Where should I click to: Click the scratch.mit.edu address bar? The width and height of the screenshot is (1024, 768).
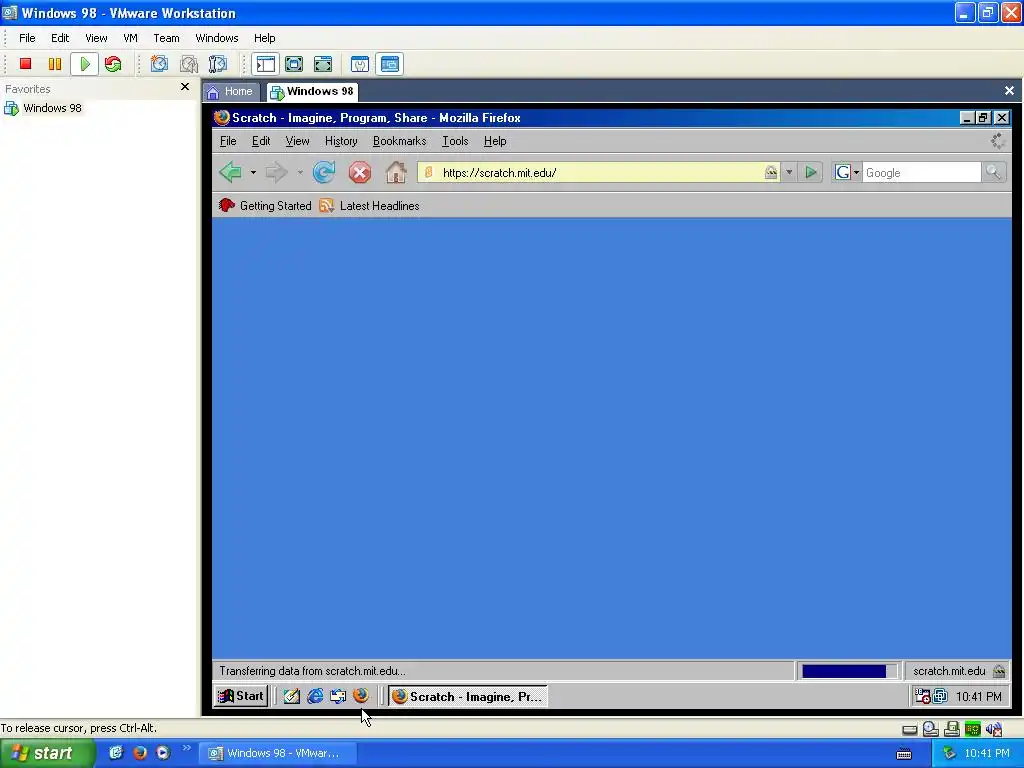tap(598, 172)
